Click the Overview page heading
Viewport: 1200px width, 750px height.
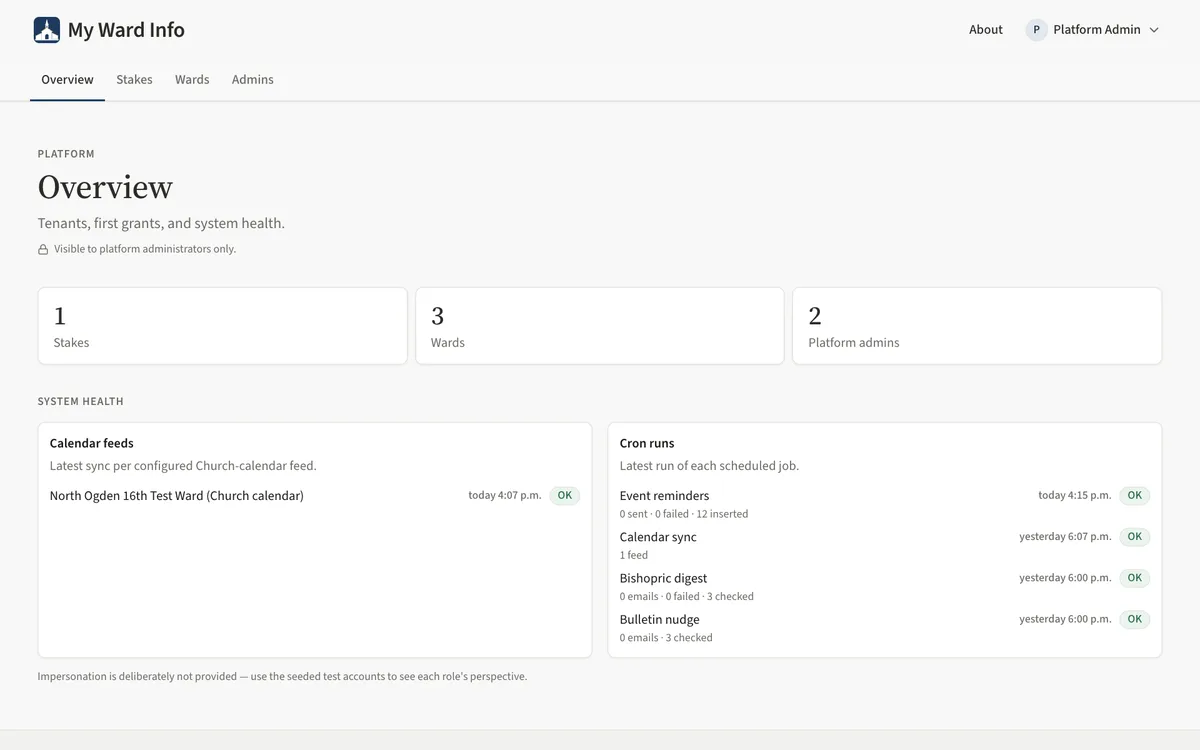[x=105, y=187]
